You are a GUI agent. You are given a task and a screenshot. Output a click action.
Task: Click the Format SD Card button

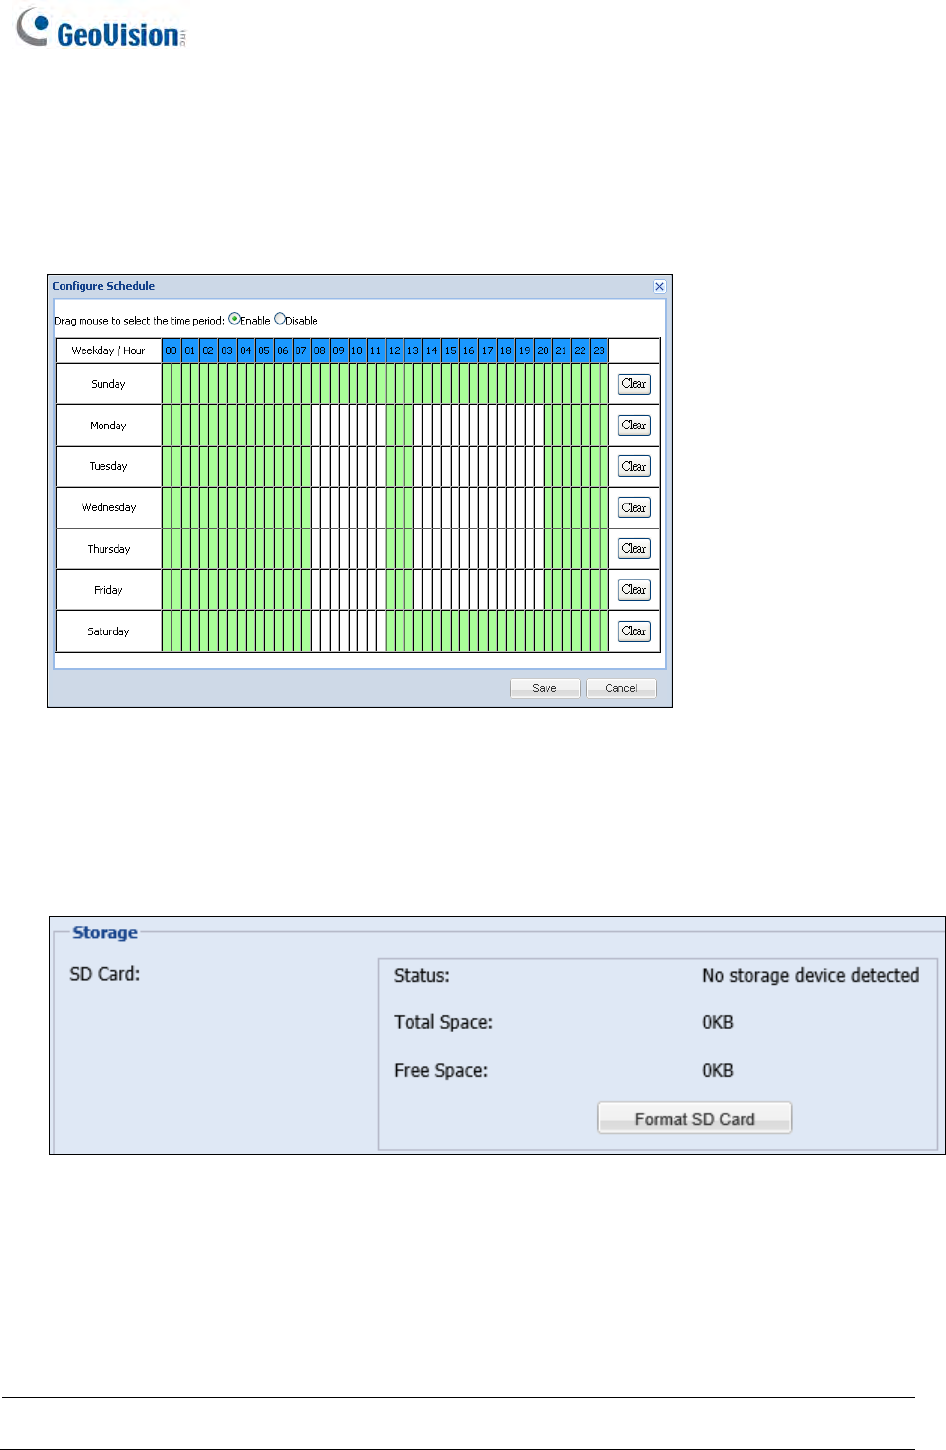[695, 1118]
